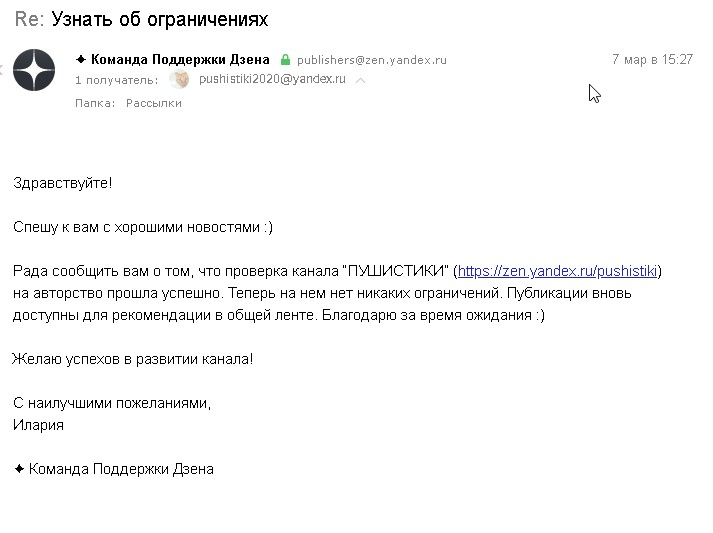Click the 1 получатель label

(x=116, y=80)
